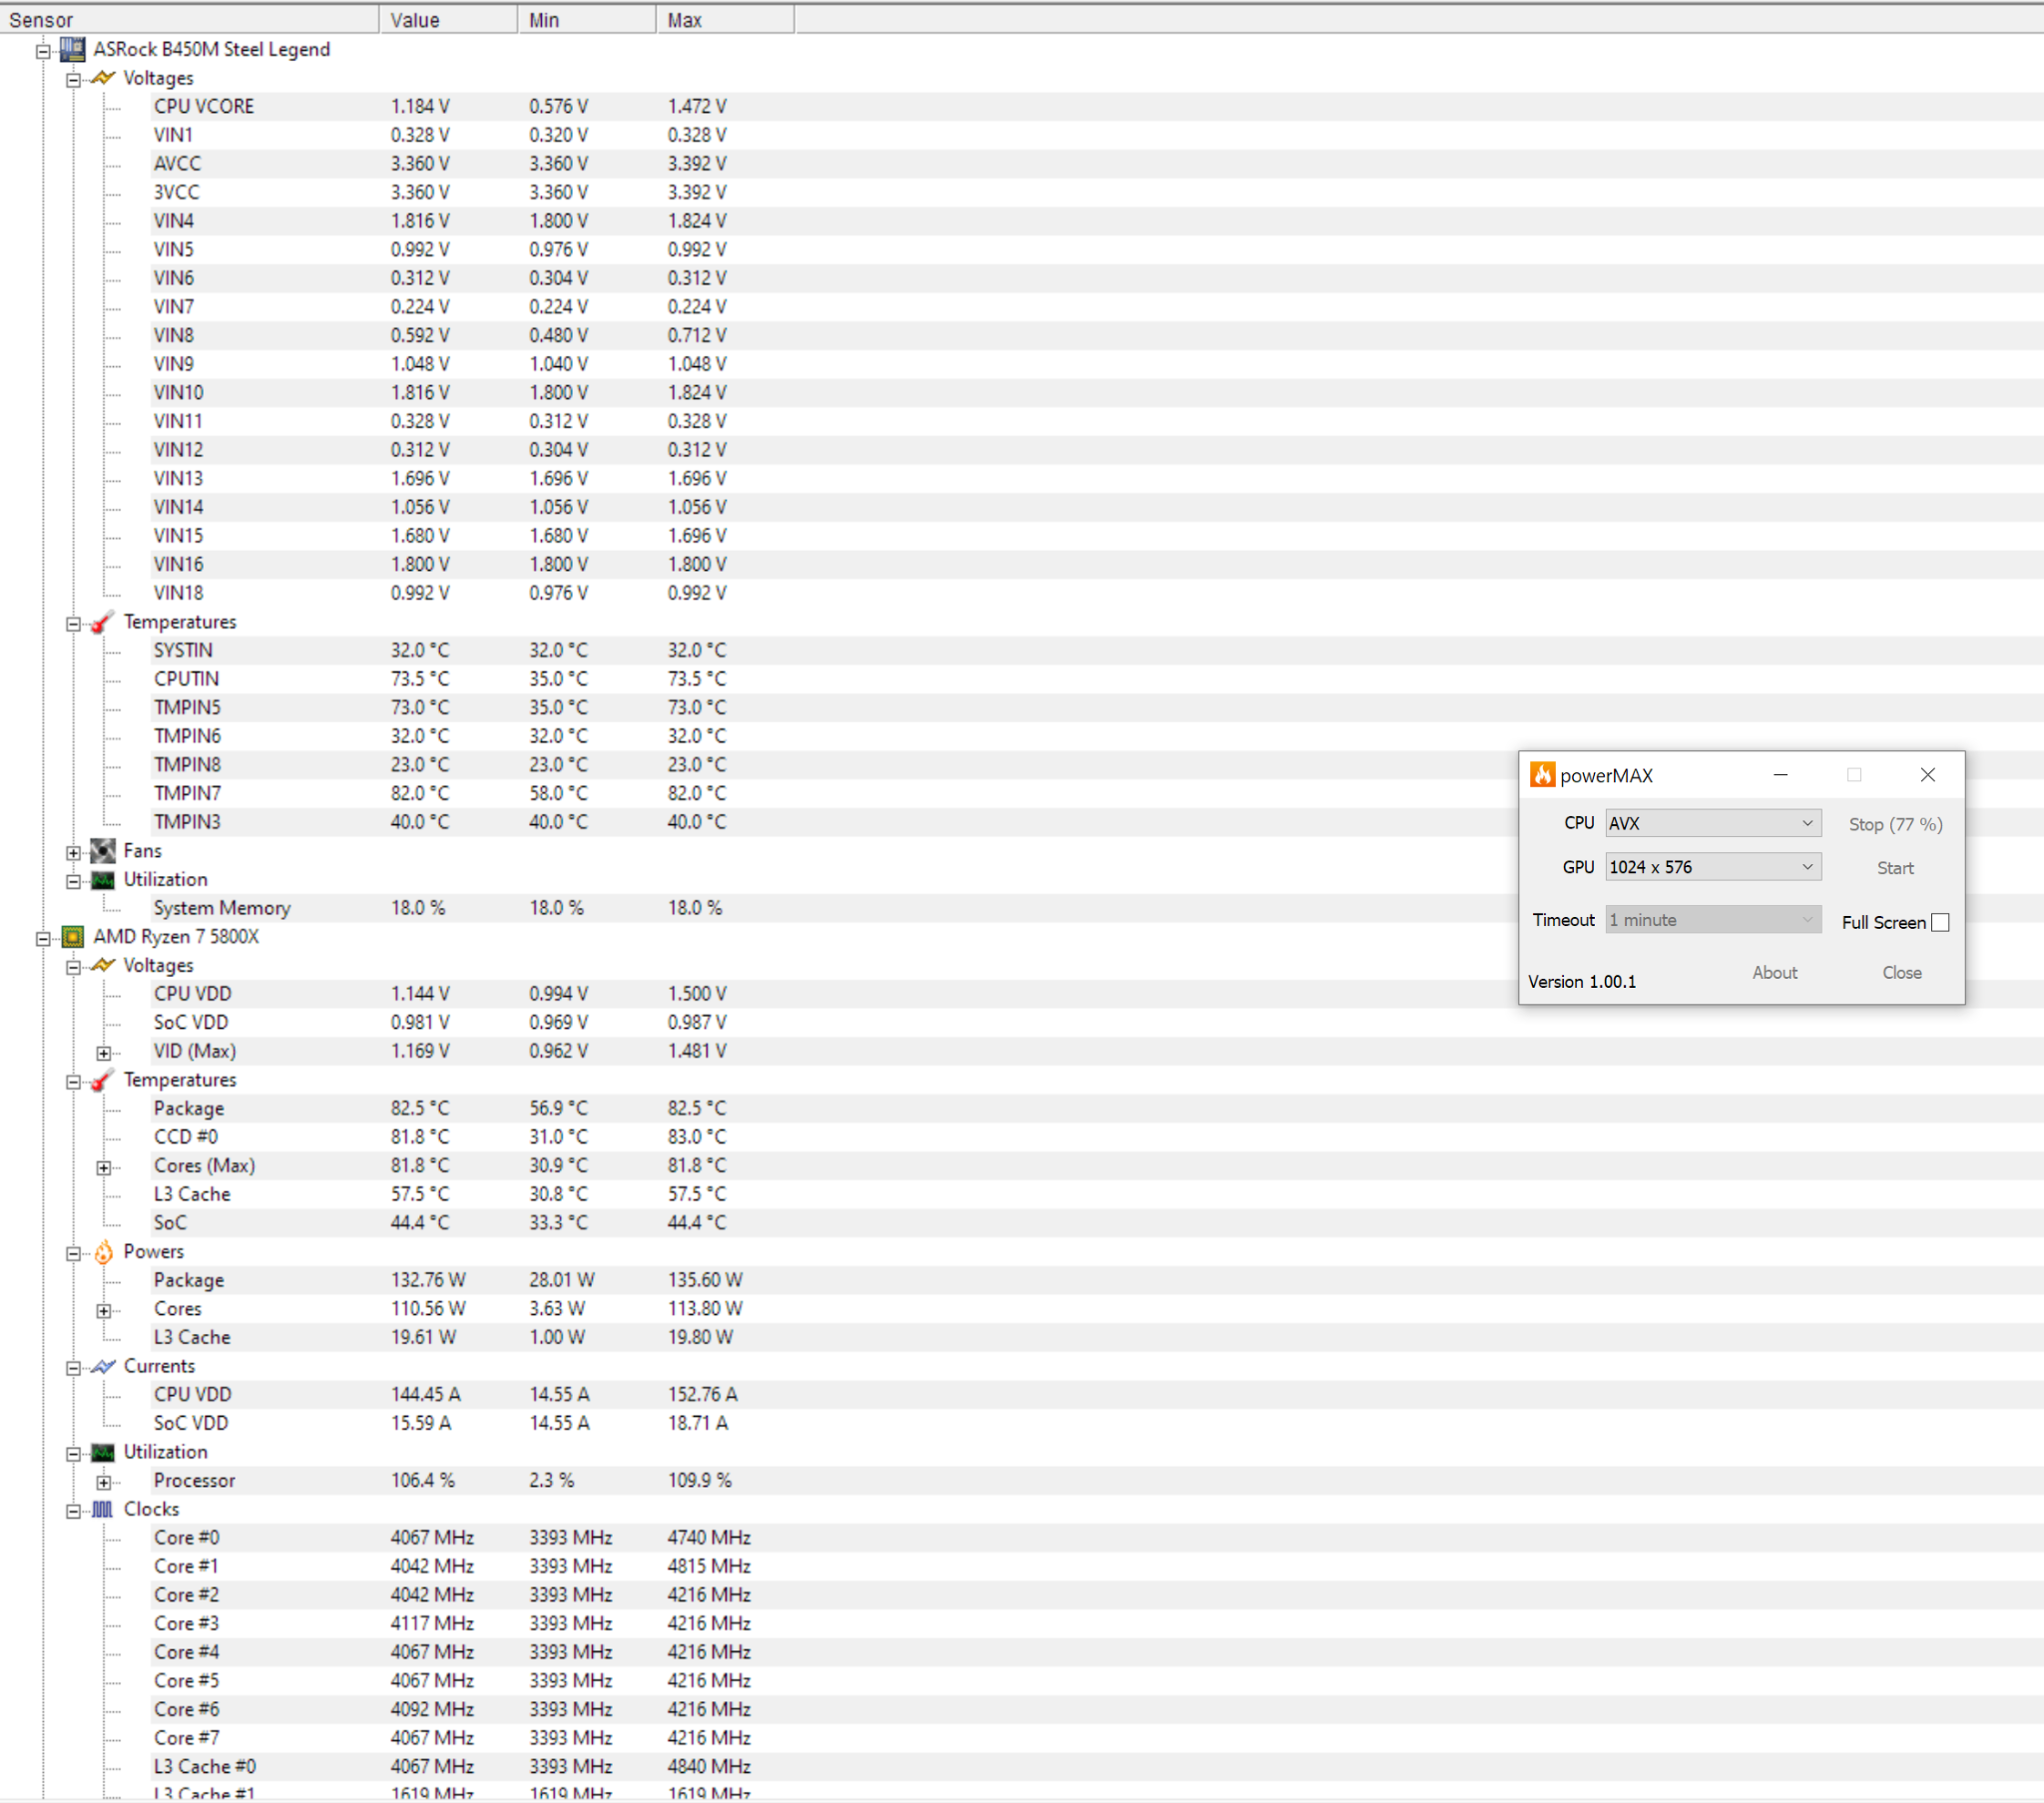Viewport: 2044px width, 1803px height.
Task: Click the AMD Ryzen 7 5800X chip icon
Action: (72, 937)
